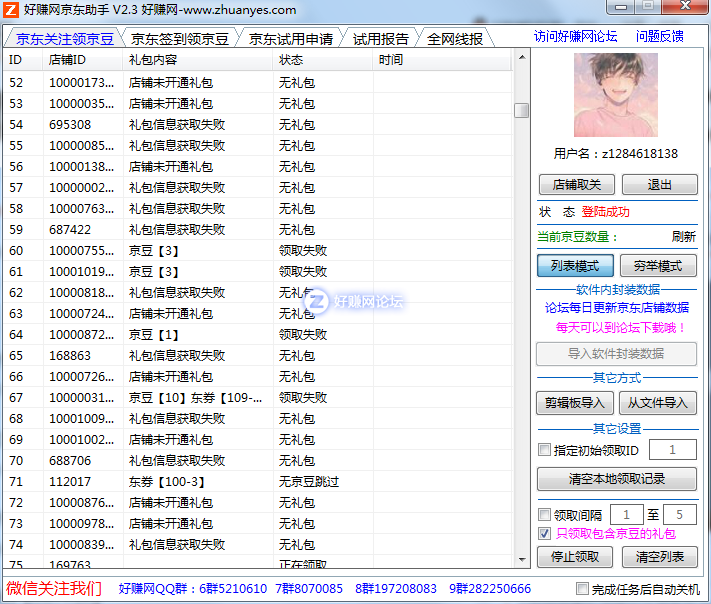Screen dimensions: 711x604
Task: Click QQ group 6群5210610 text
Action: tap(233, 589)
